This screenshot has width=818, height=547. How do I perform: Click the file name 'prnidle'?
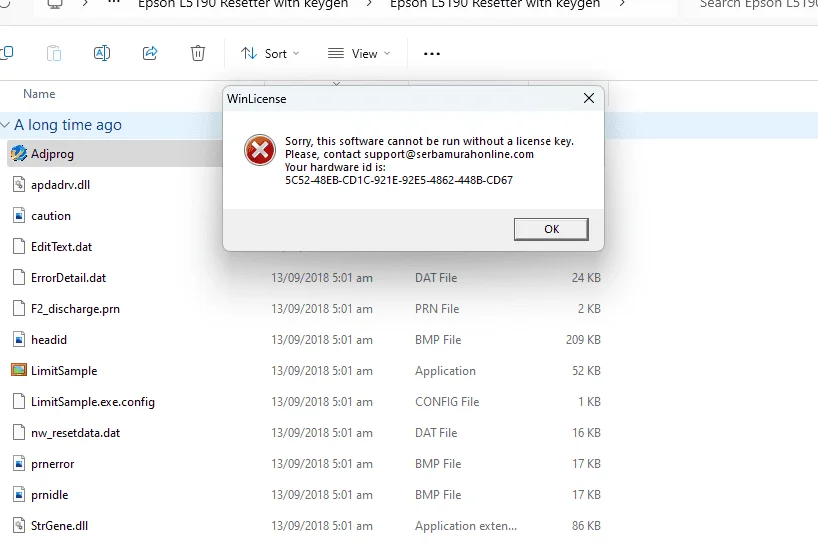50,495
